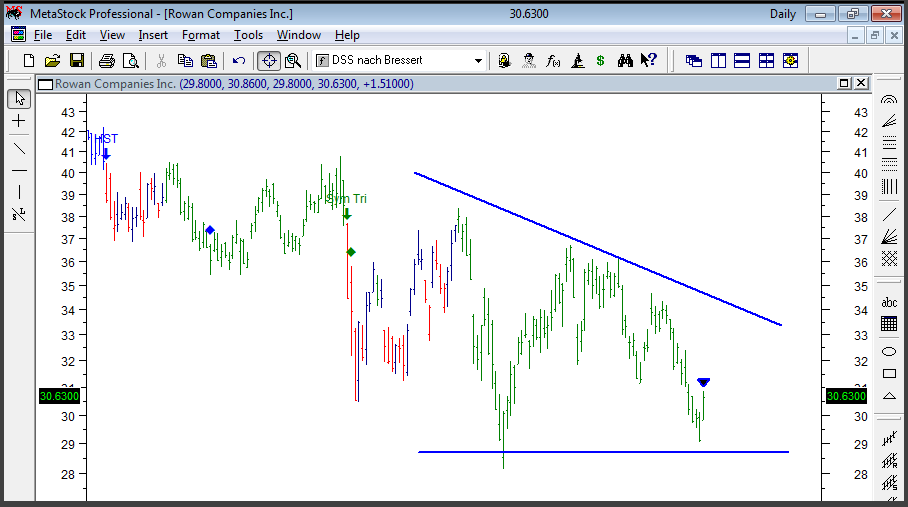Select the Fibonacci Fan tool in right toolbar
Viewport: 908px width, 507px height.
889,121
